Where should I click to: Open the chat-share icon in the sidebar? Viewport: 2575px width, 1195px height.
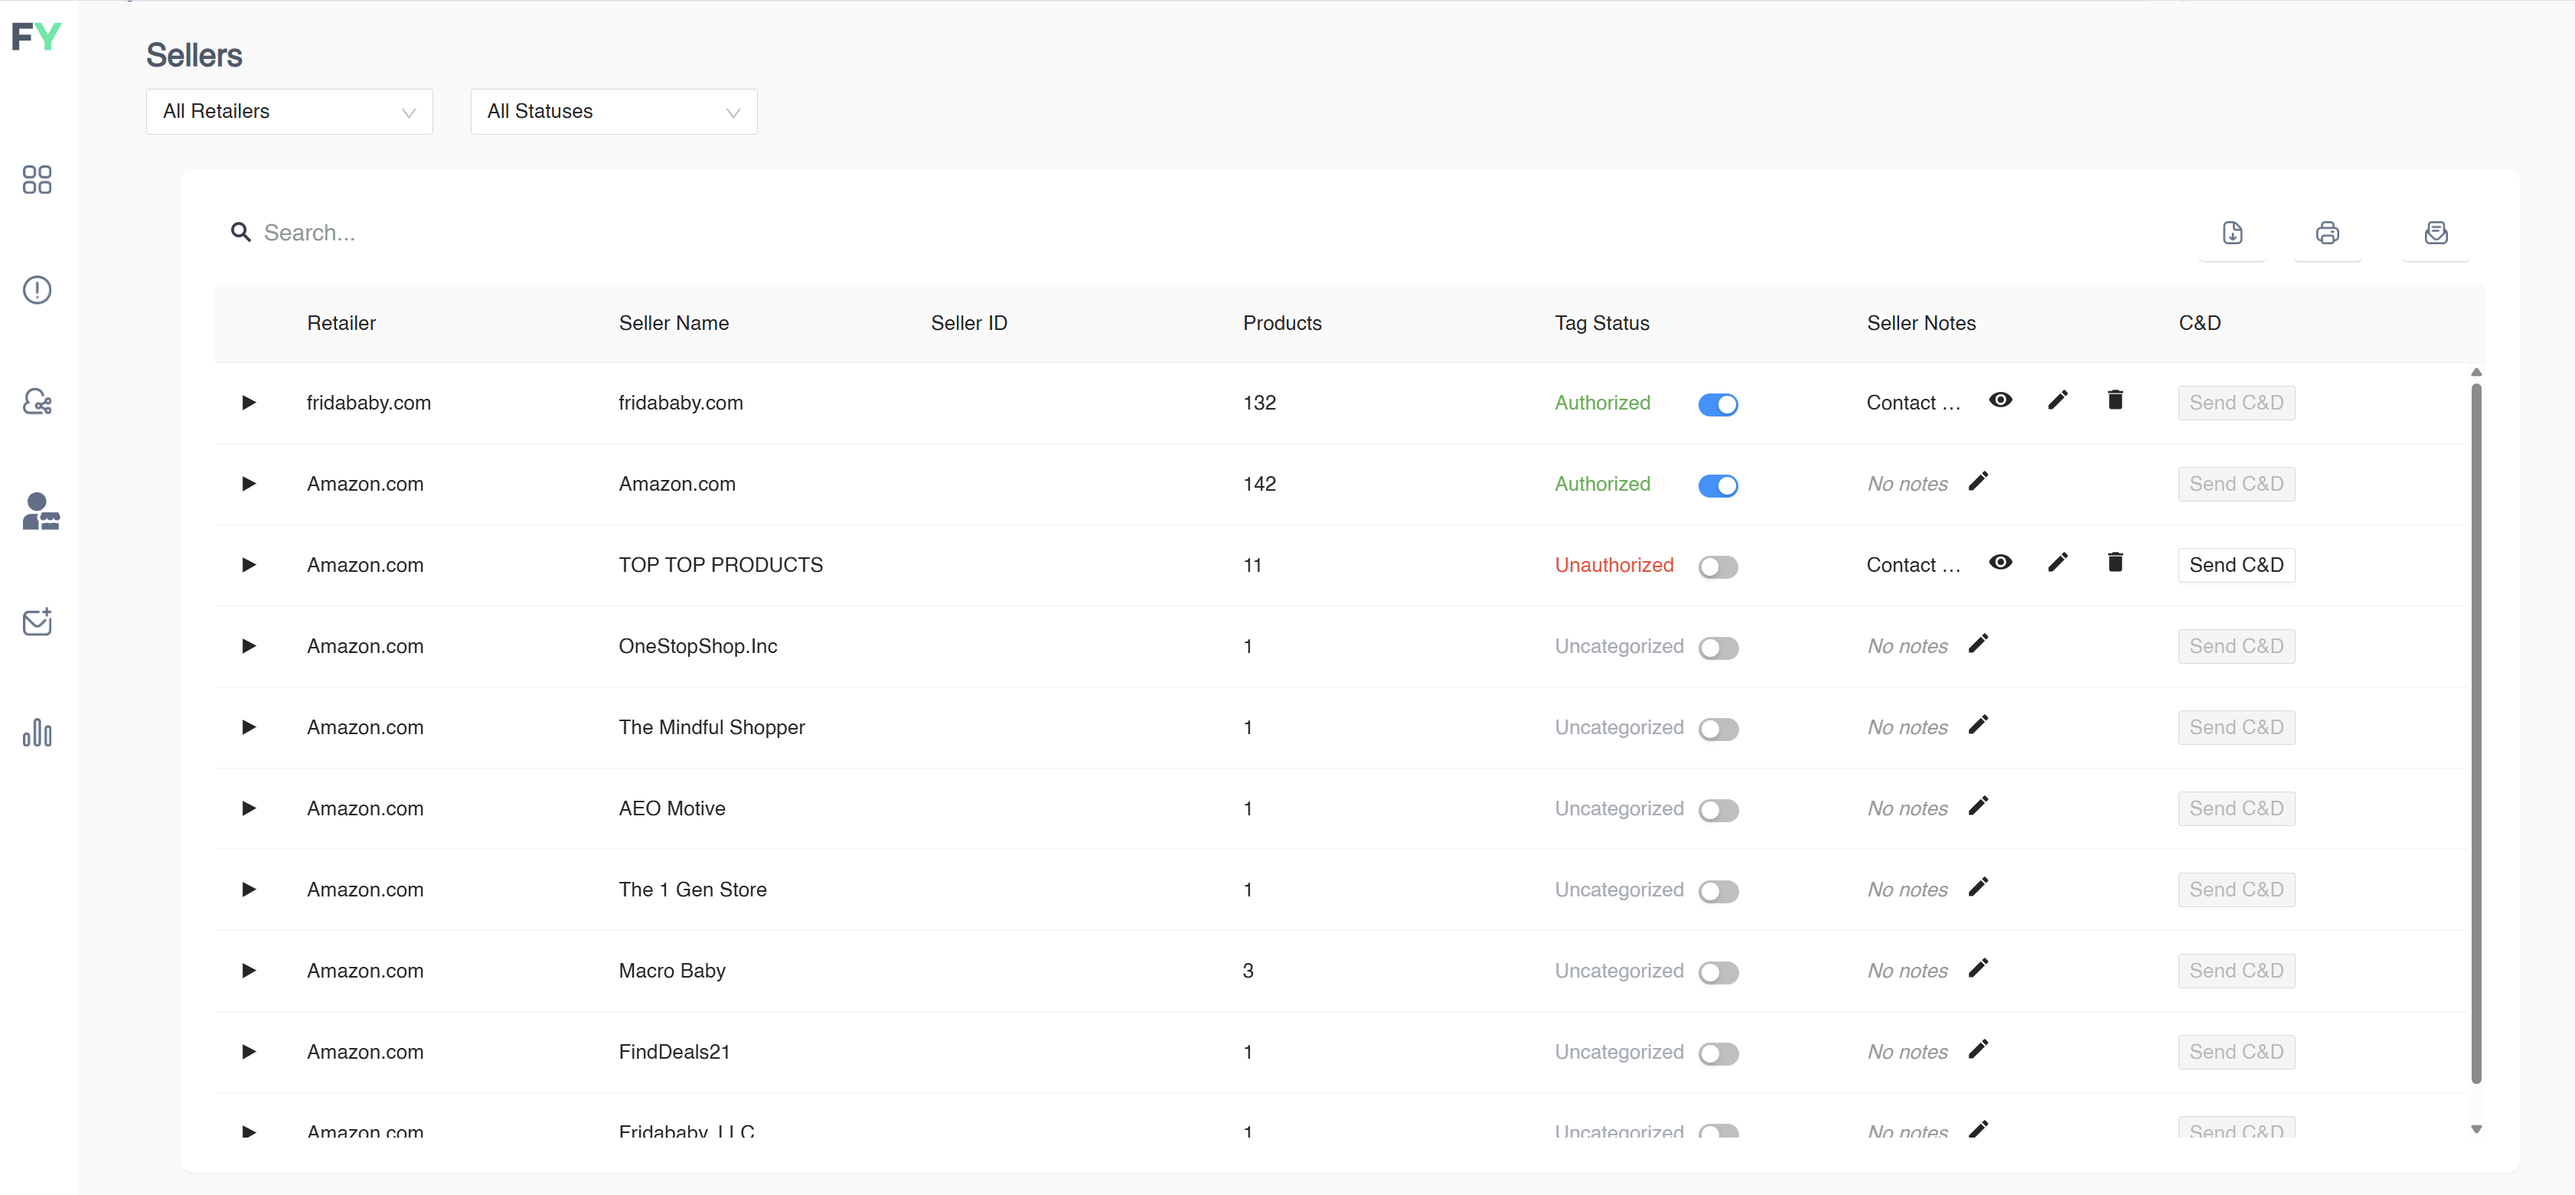tap(37, 401)
